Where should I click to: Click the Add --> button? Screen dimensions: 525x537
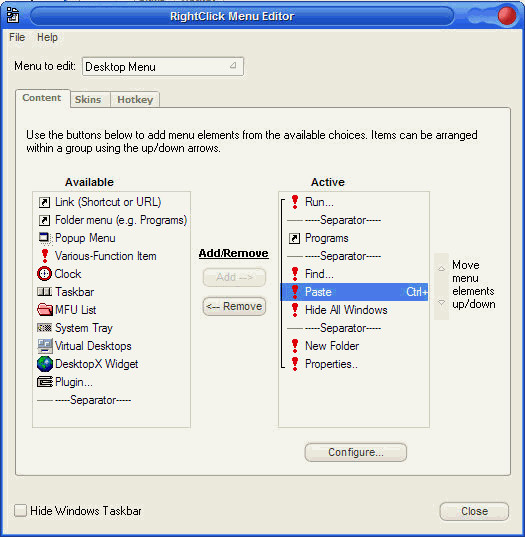coord(234,277)
